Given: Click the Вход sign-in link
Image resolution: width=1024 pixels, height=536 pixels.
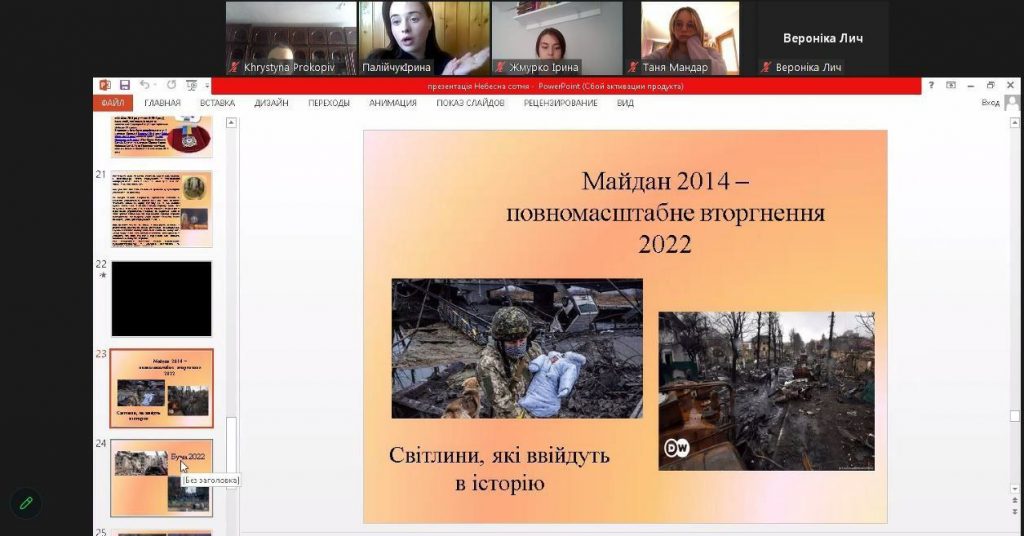Looking at the screenshot, I should coord(990,103).
